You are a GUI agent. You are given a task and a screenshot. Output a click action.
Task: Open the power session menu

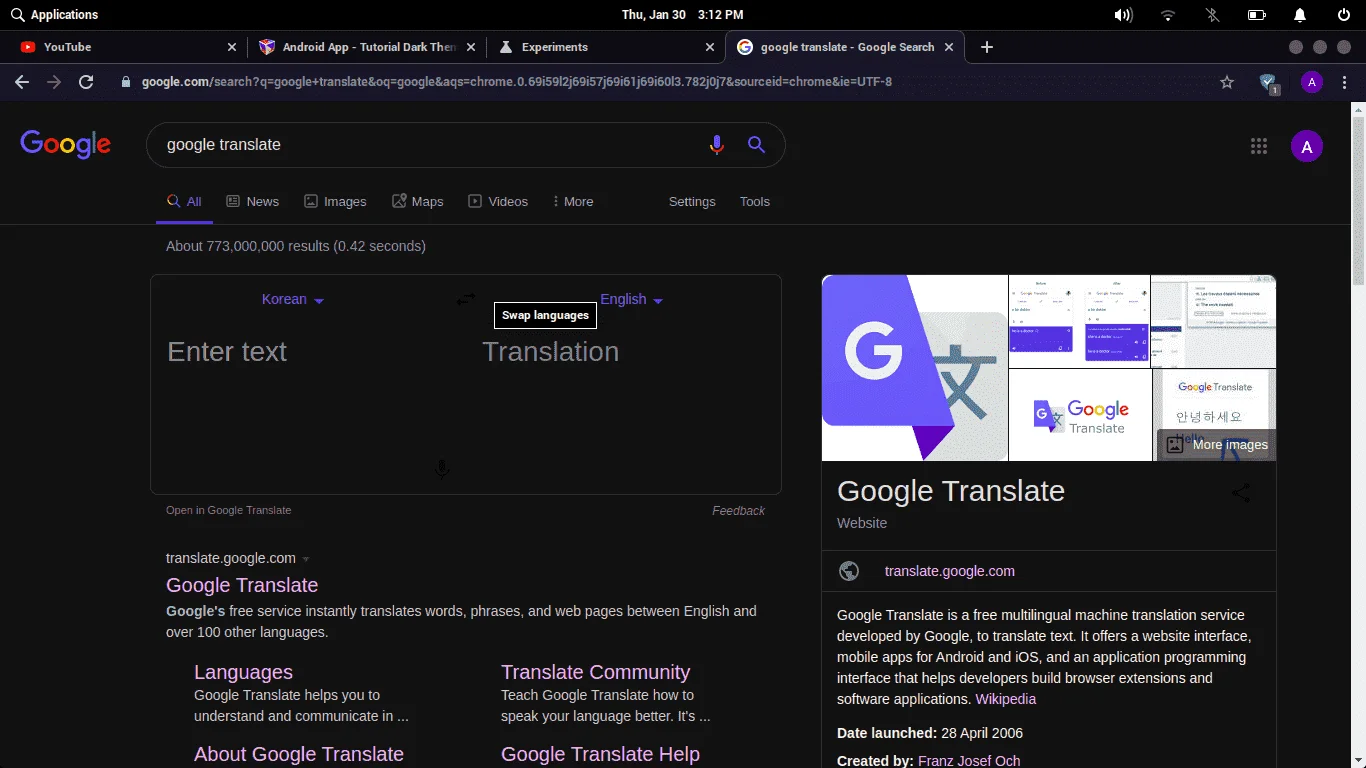1344,15
